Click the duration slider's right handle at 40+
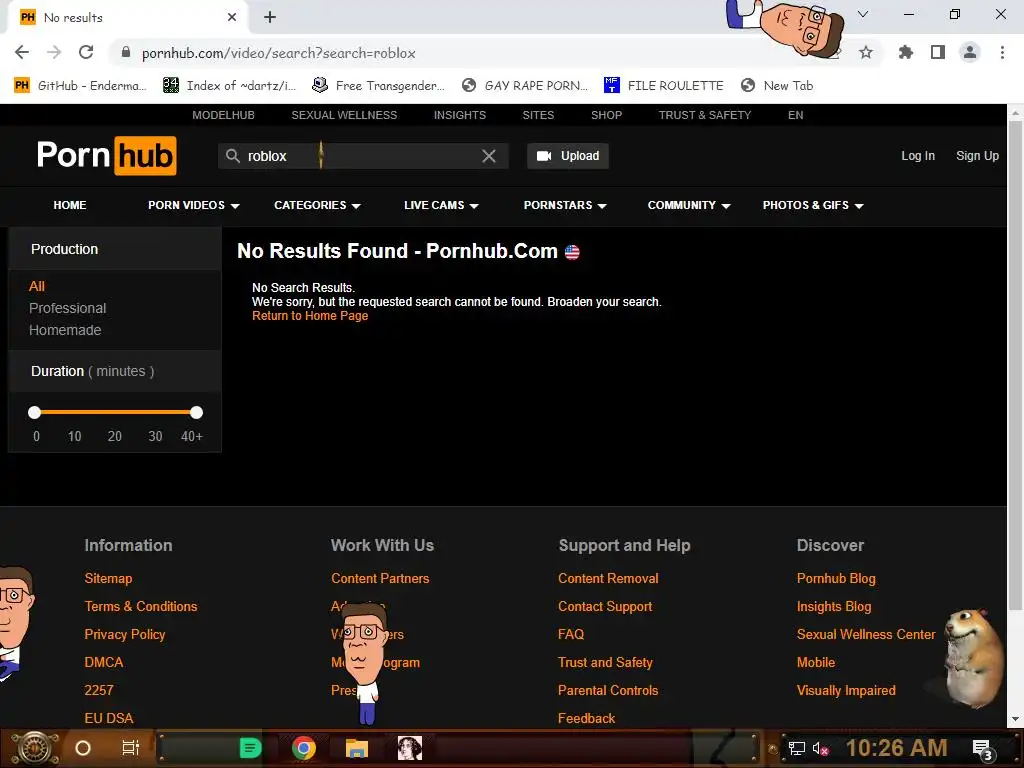Viewport: 1024px width, 768px height. tap(196, 412)
